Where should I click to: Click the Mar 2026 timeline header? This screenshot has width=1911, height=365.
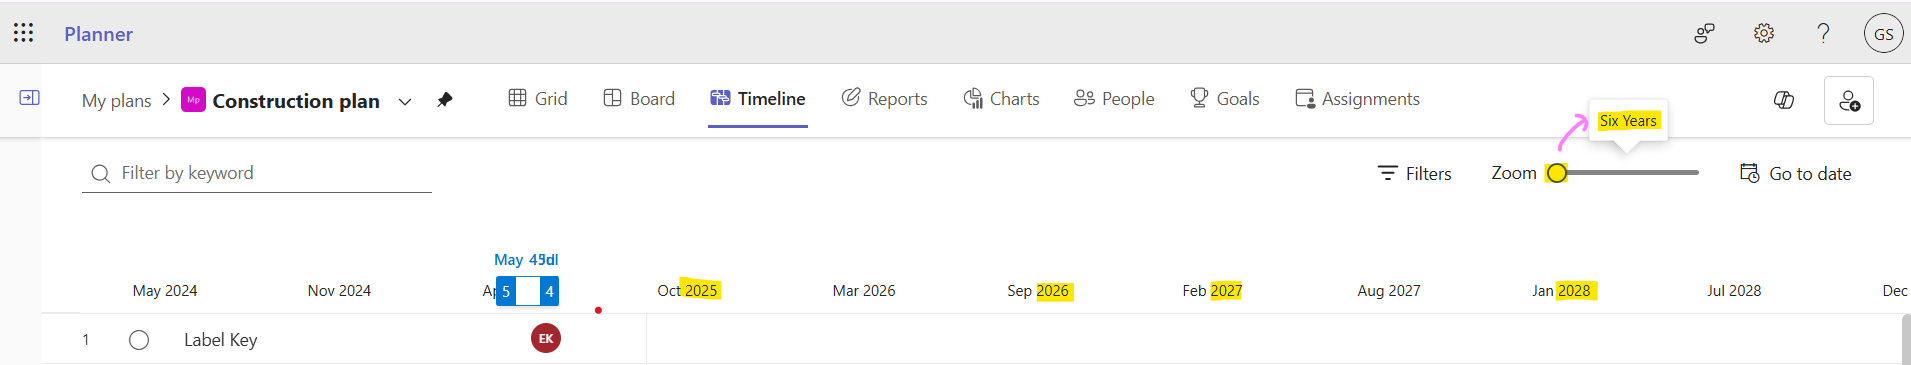pos(864,291)
